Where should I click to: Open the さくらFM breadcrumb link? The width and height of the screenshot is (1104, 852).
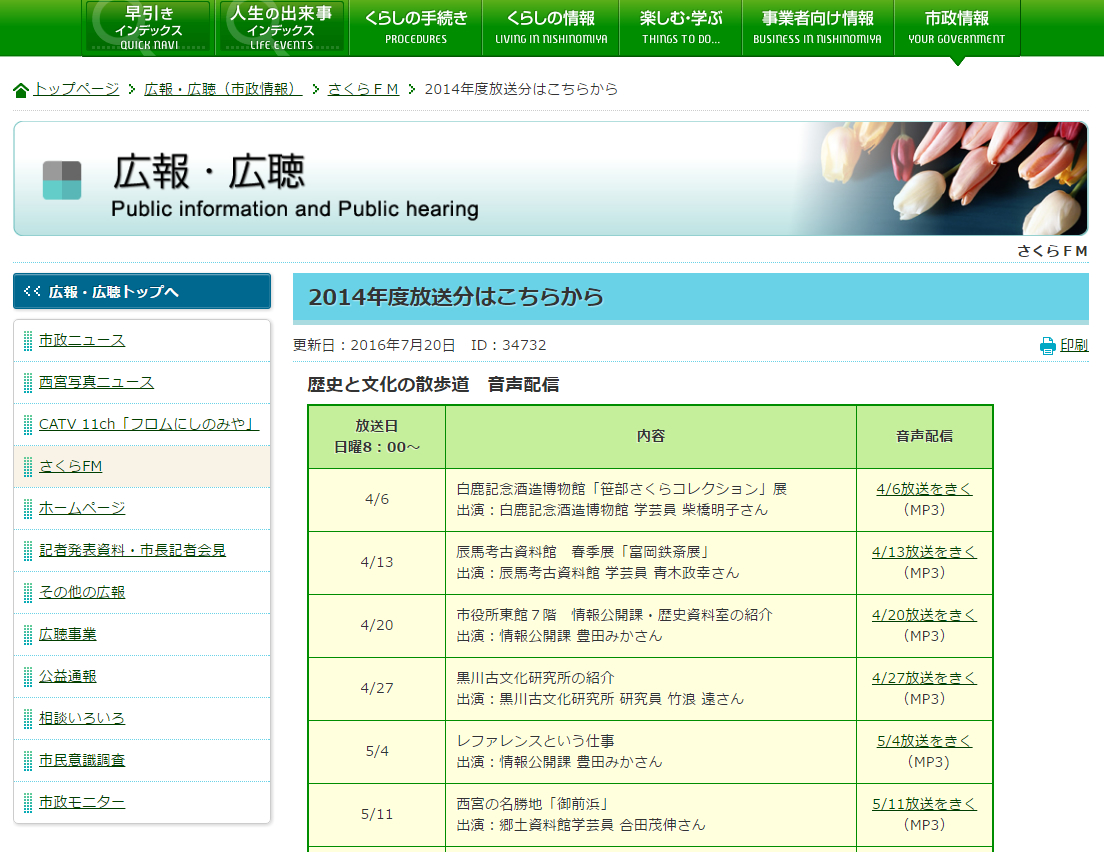(363, 89)
